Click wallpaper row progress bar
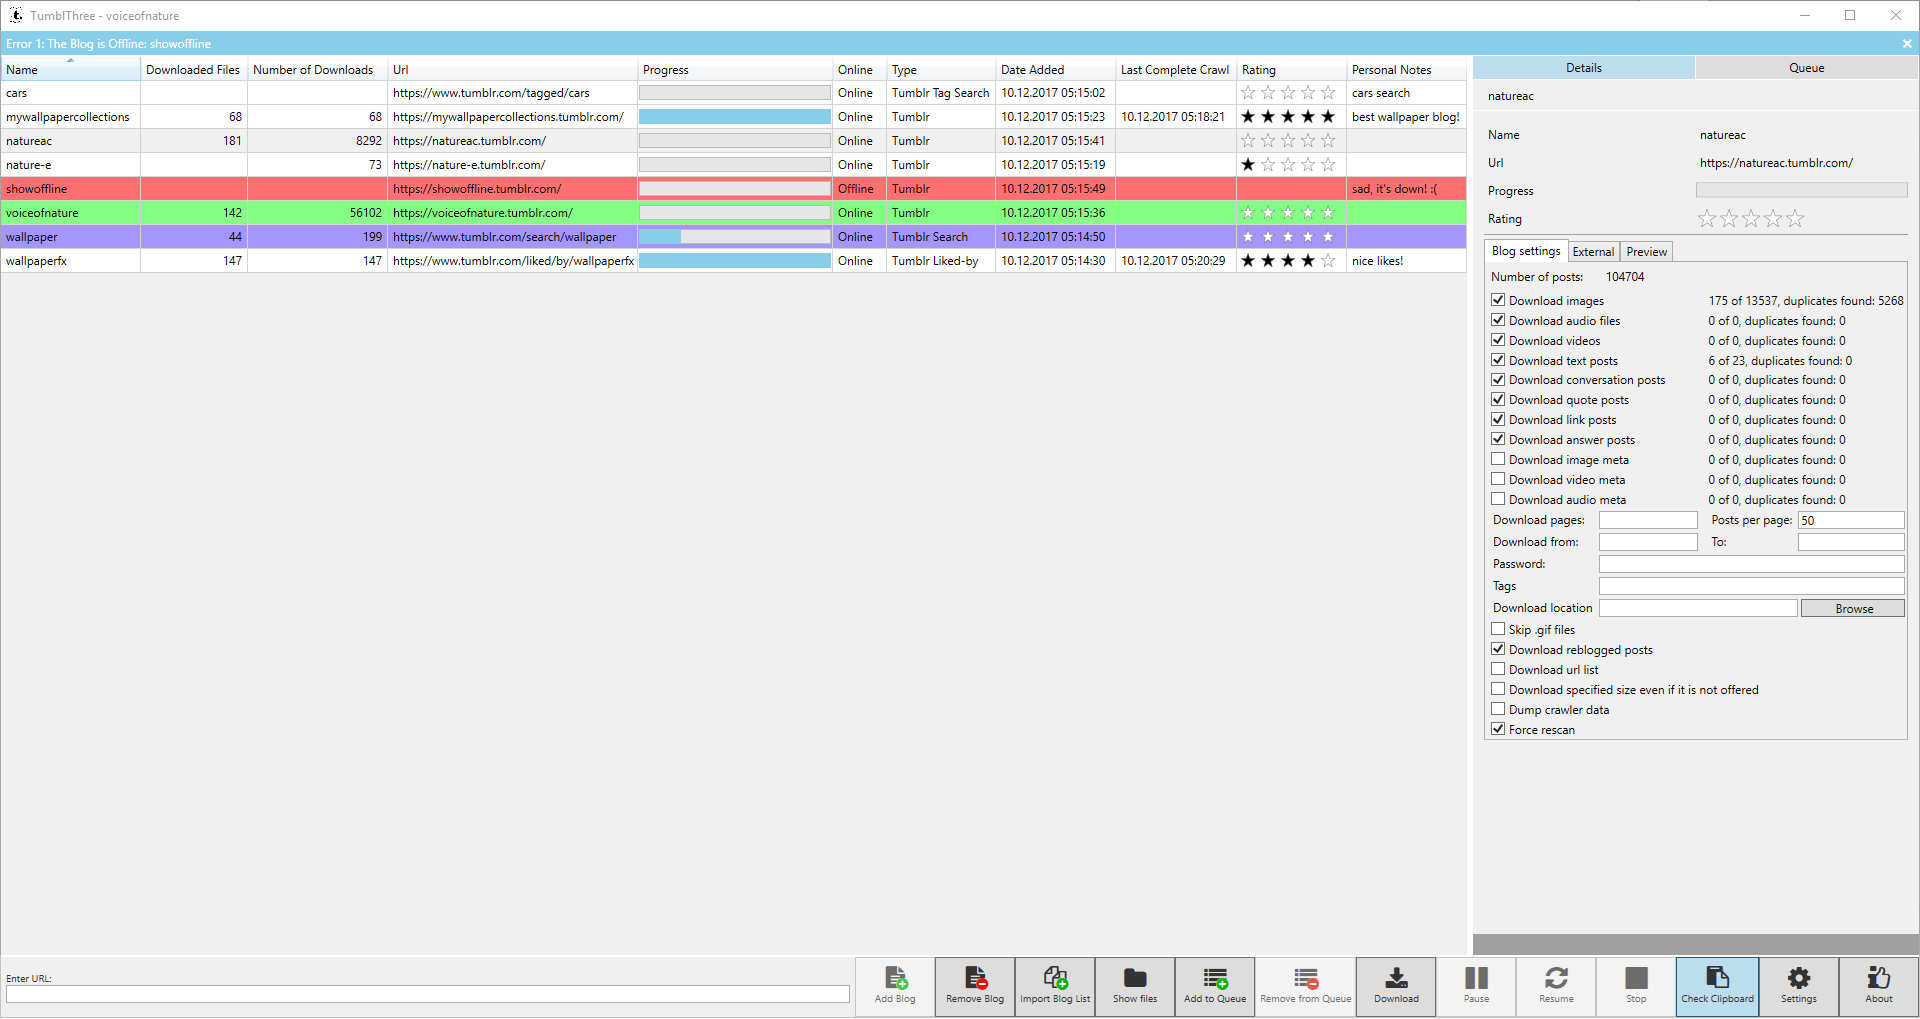Image resolution: width=1920 pixels, height=1019 pixels. coord(735,237)
